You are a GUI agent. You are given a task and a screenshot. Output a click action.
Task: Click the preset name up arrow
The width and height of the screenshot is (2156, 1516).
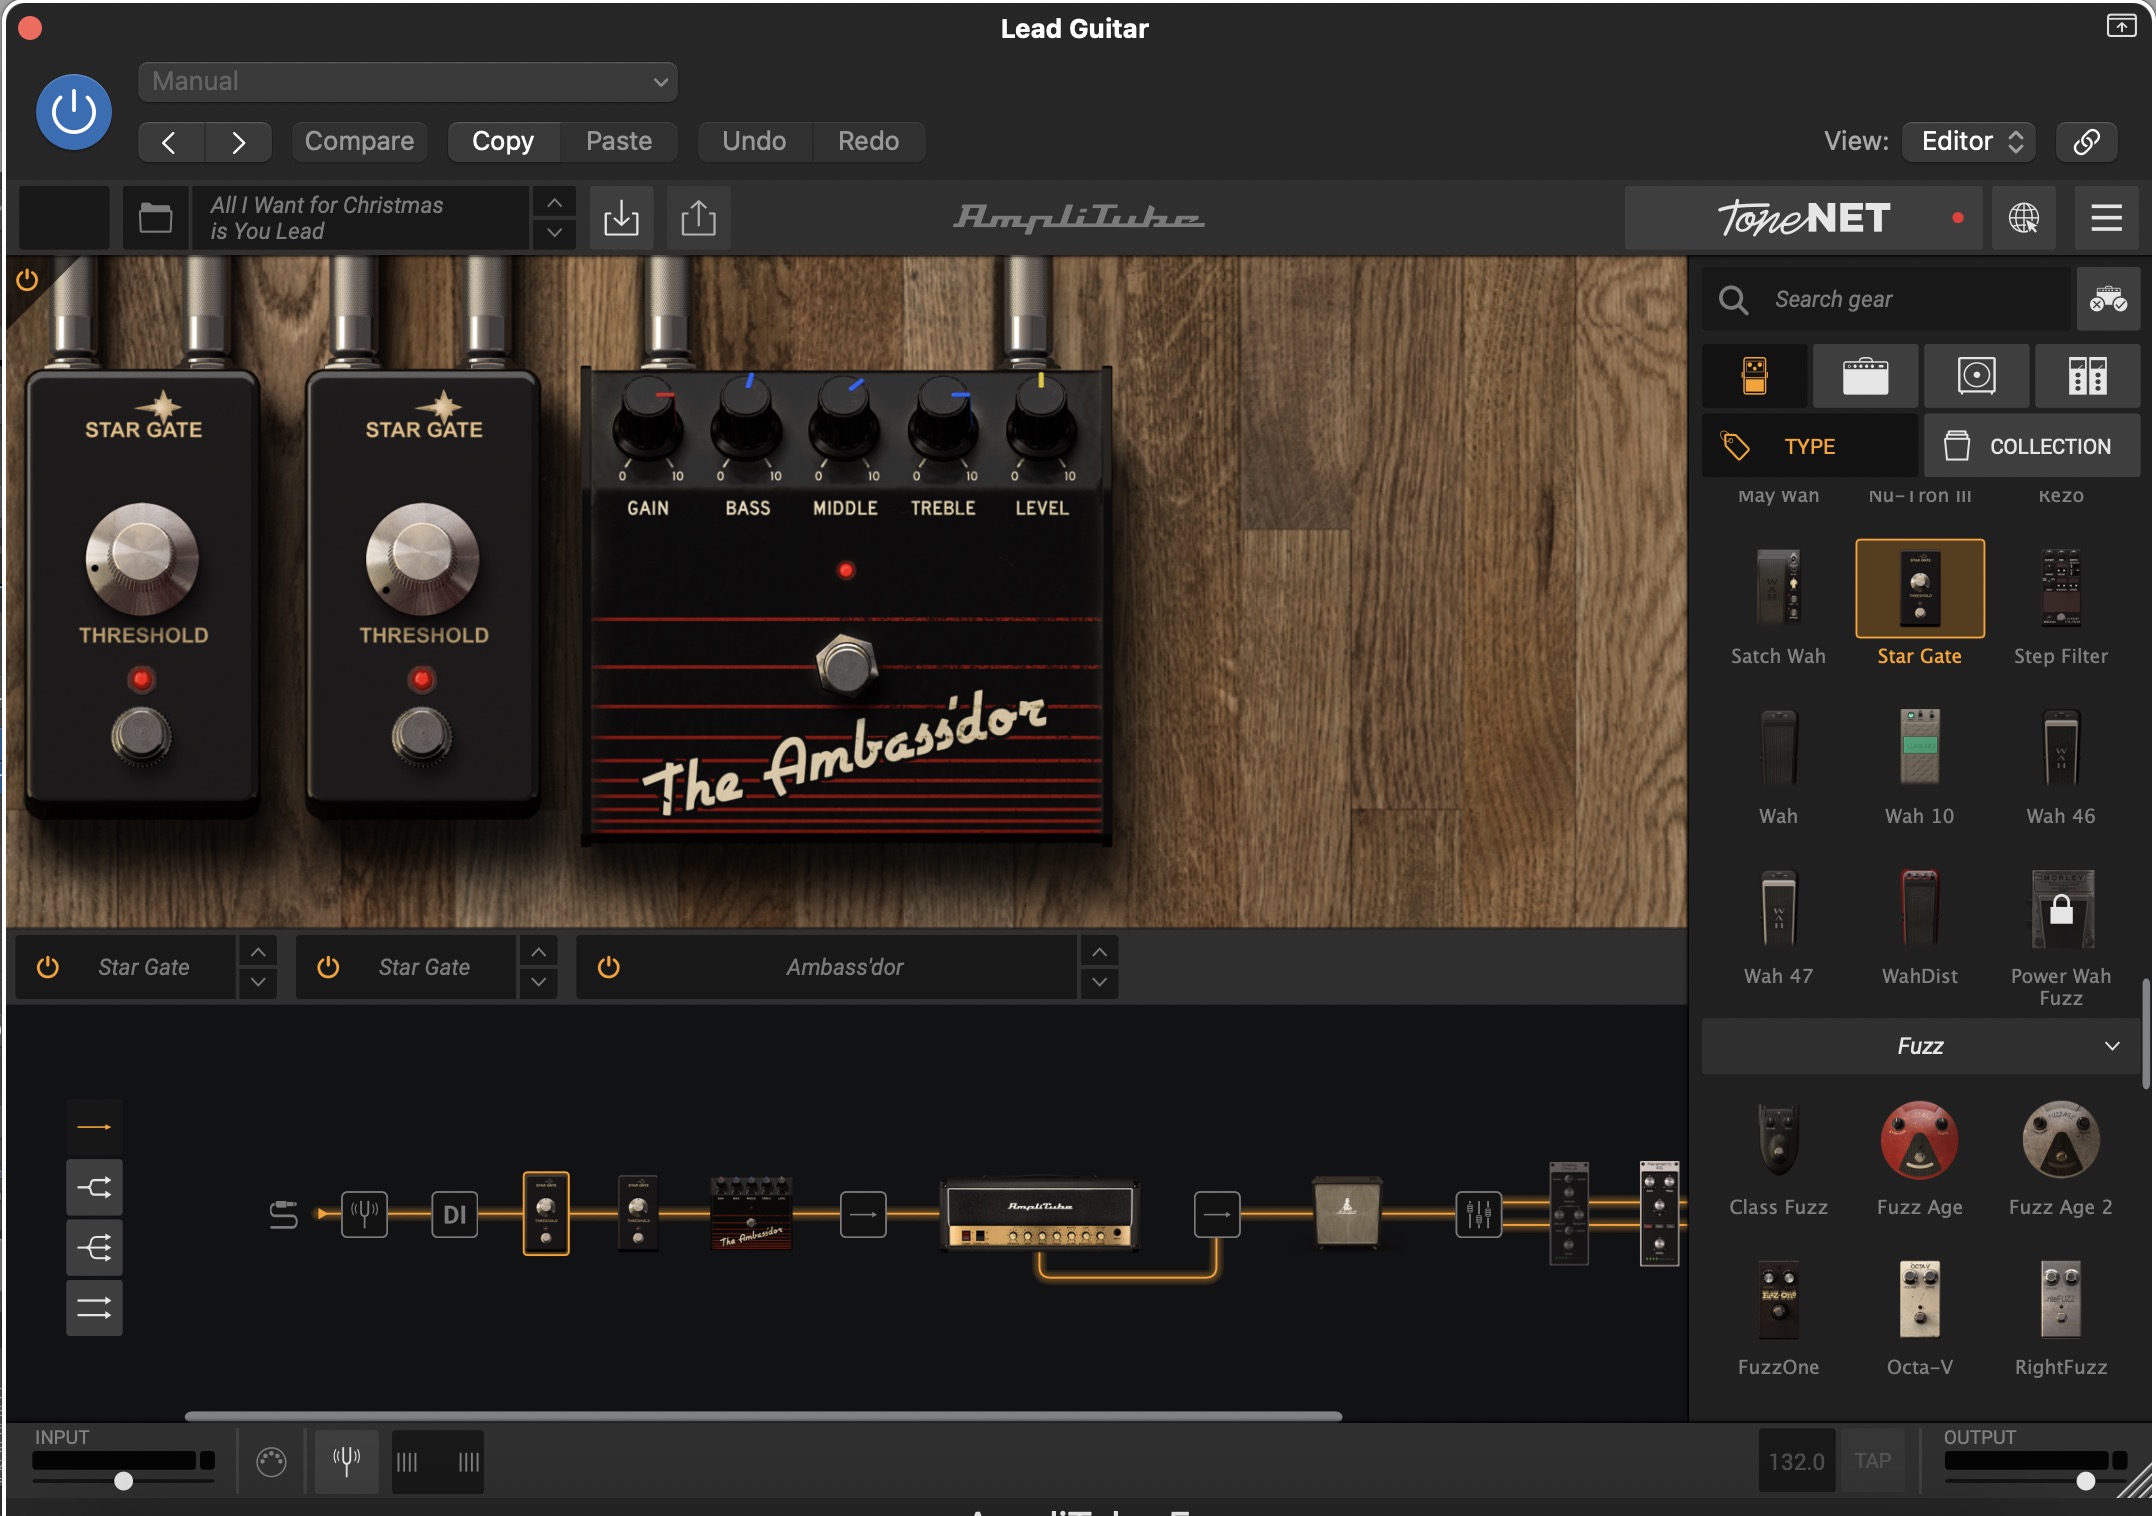click(x=554, y=203)
